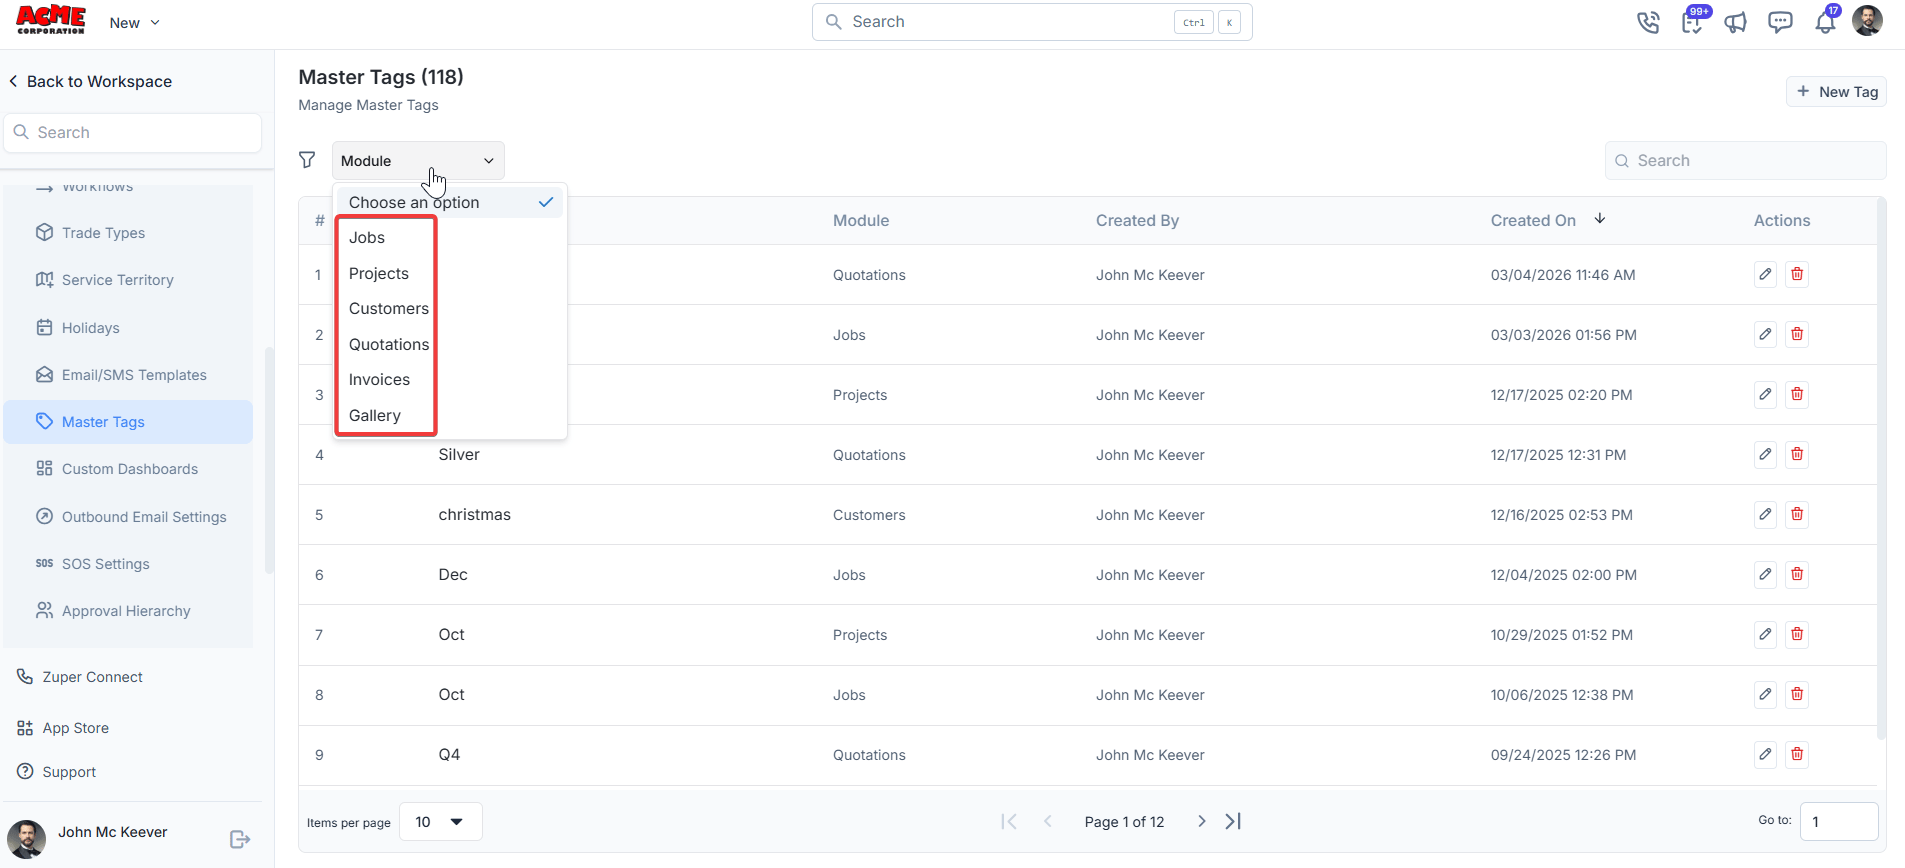Click the Go to page number field

tap(1838, 821)
